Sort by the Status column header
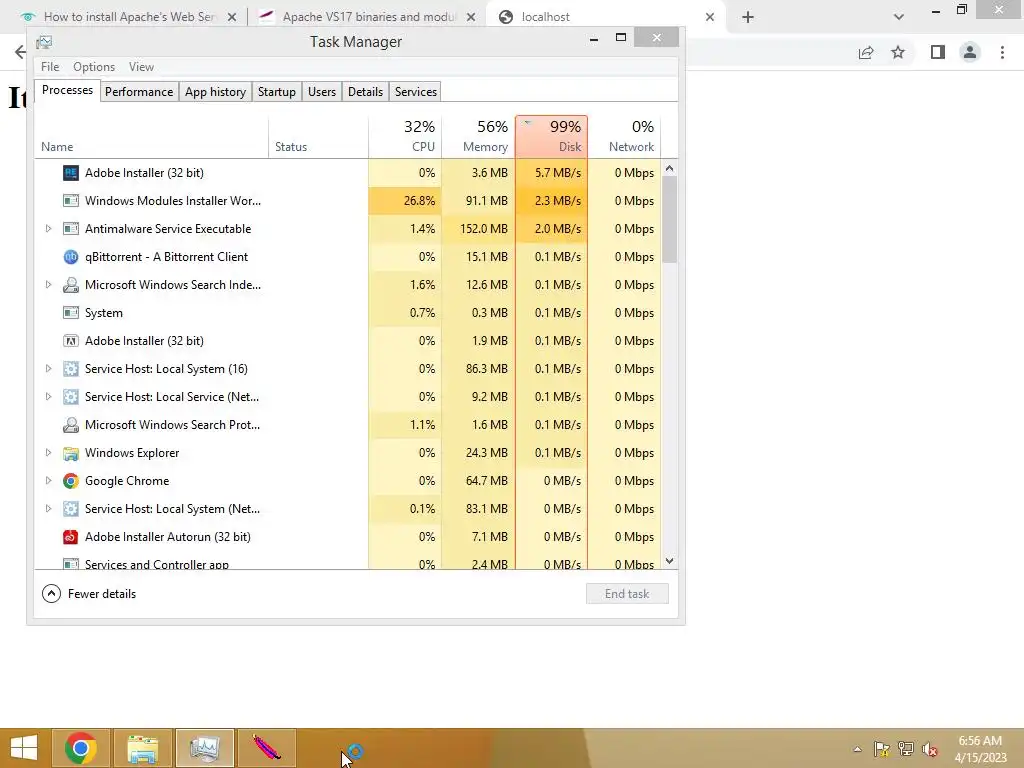The image size is (1024, 768). [x=319, y=137]
